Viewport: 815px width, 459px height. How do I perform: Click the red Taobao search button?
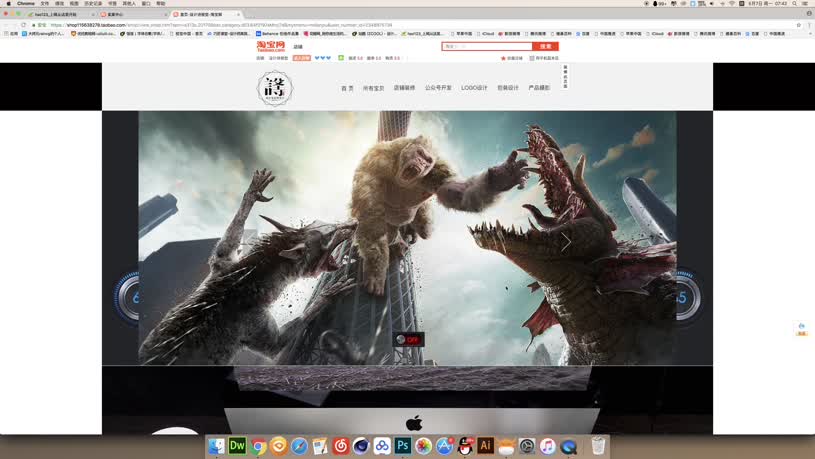(x=545, y=46)
